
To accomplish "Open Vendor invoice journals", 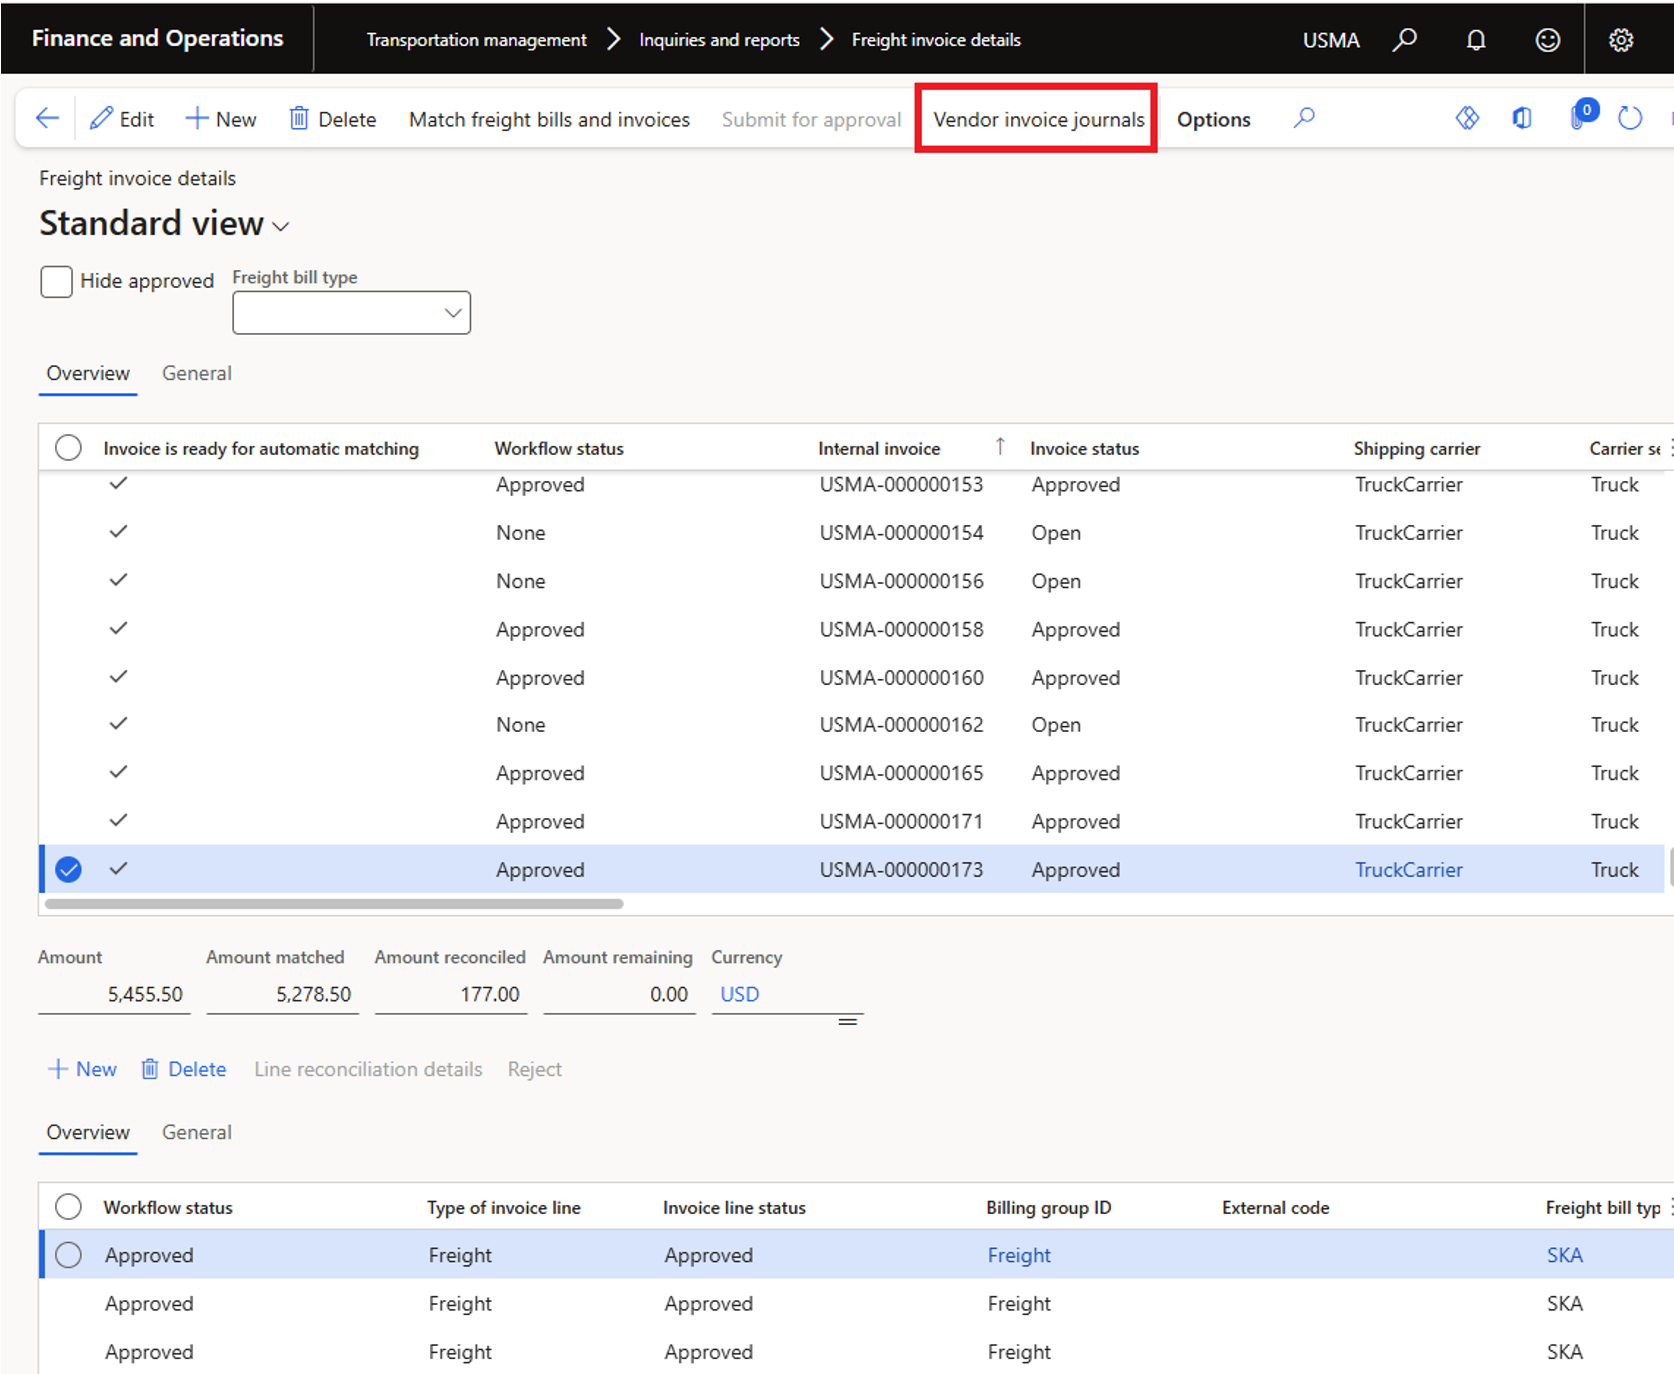I will 1038,119.
